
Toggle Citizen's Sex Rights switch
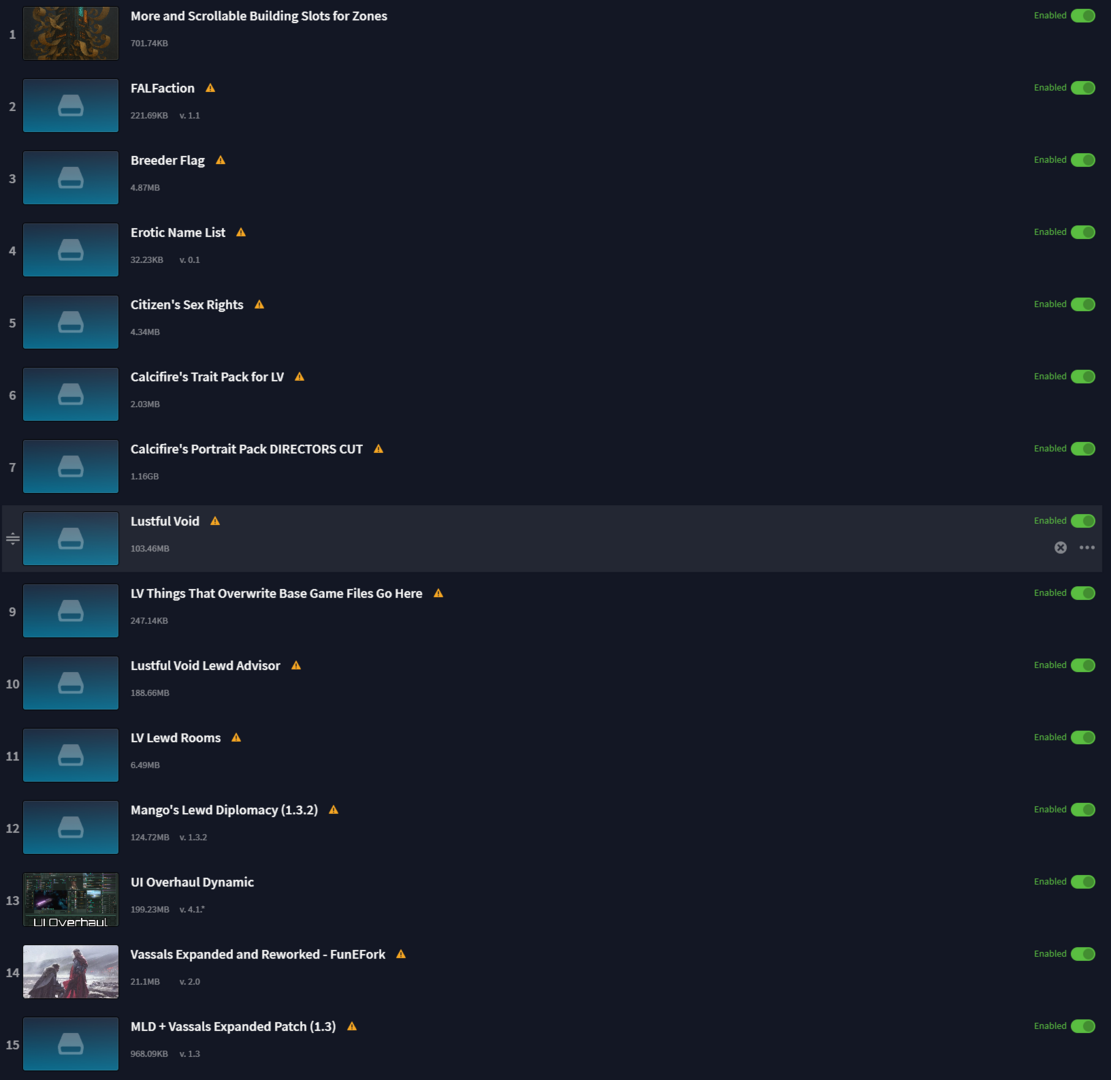(1083, 305)
